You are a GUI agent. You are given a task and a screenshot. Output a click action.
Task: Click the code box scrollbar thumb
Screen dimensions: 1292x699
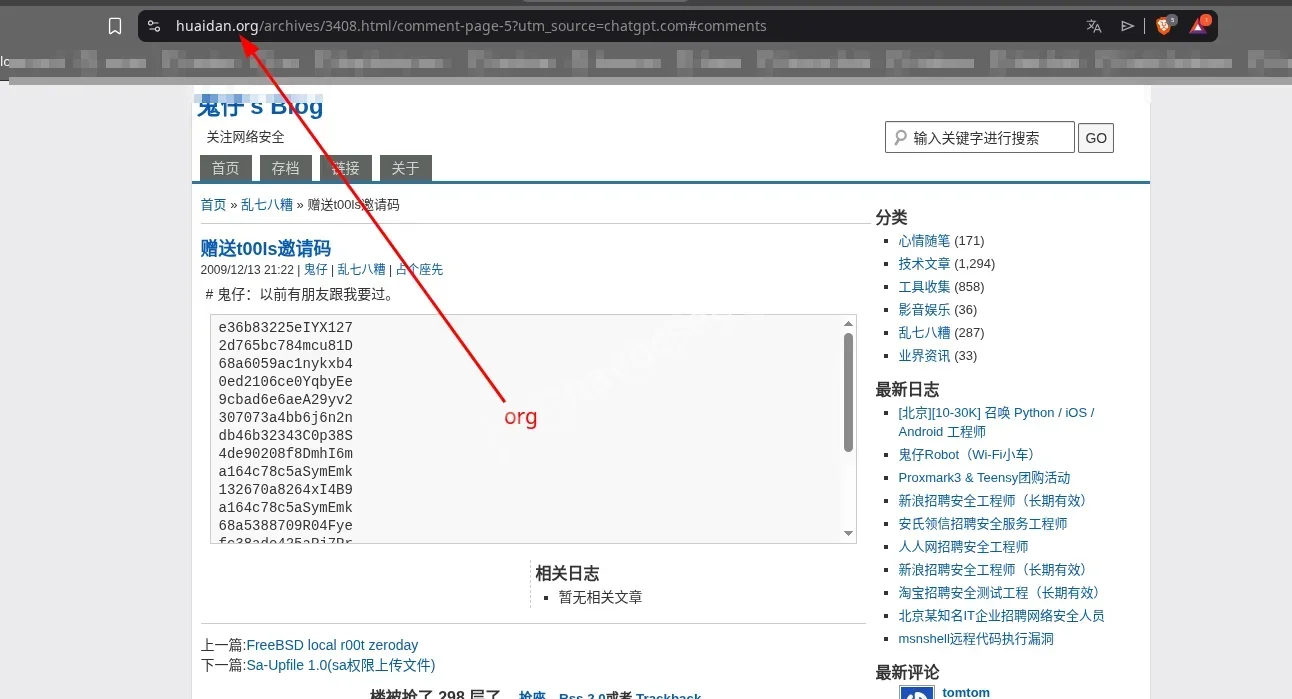click(x=849, y=392)
